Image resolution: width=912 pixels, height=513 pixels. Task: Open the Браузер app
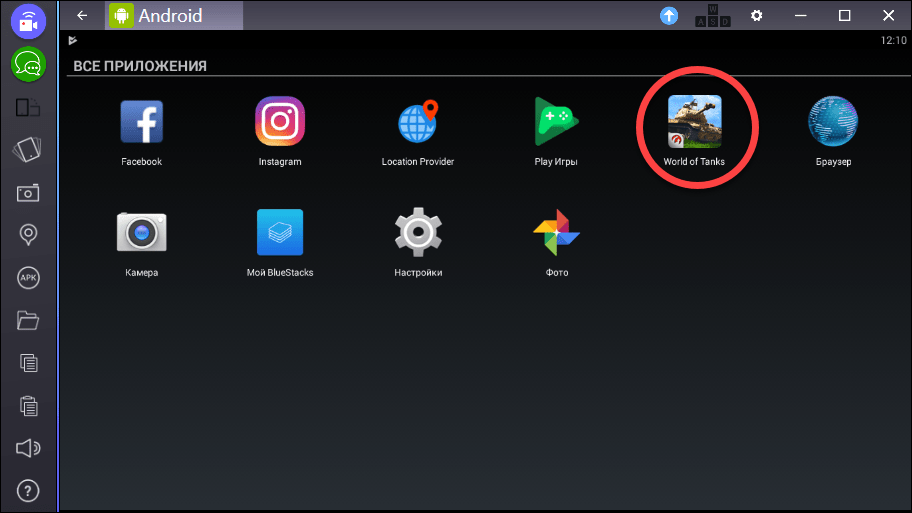833,121
